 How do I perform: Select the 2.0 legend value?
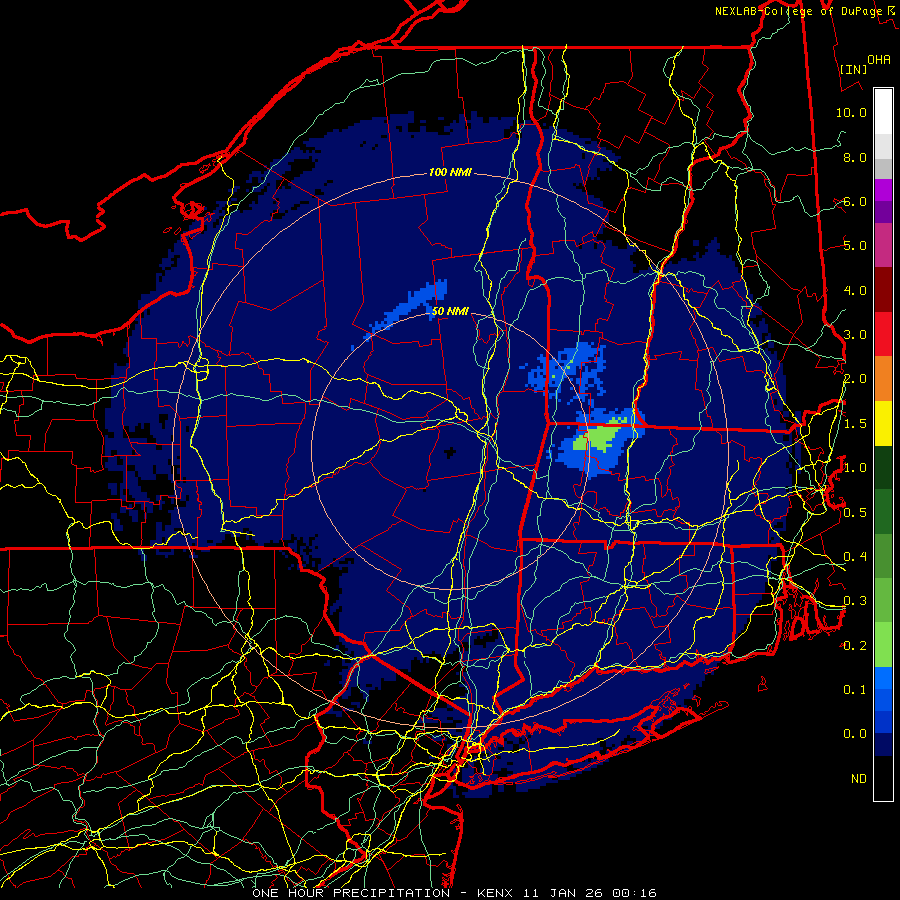(855, 379)
